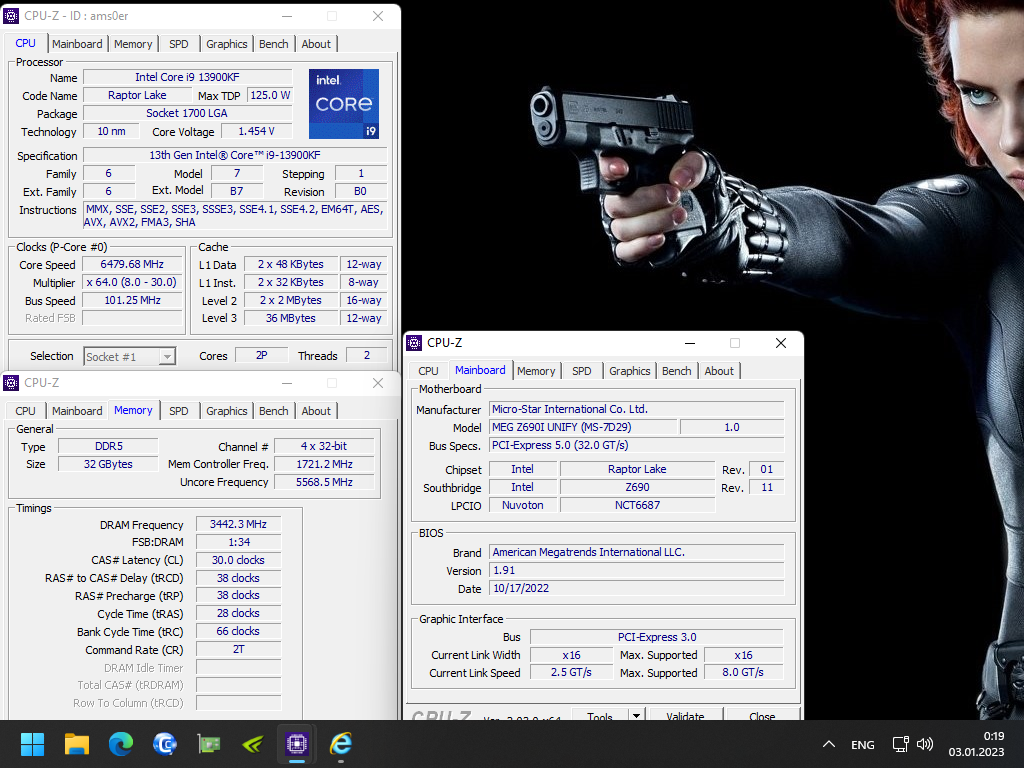
Task: Open File Explorer from the taskbar
Action: [x=76, y=744]
